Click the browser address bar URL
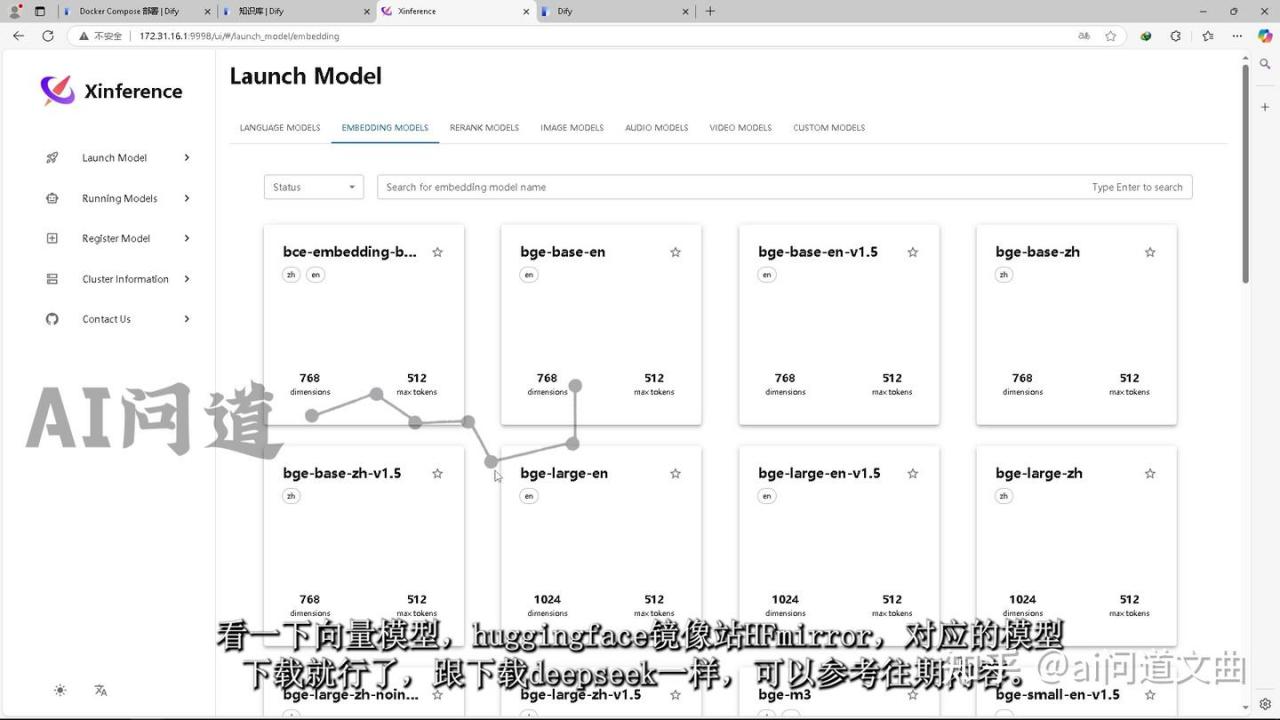Image resolution: width=1280 pixels, height=720 pixels. tap(239, 36)
